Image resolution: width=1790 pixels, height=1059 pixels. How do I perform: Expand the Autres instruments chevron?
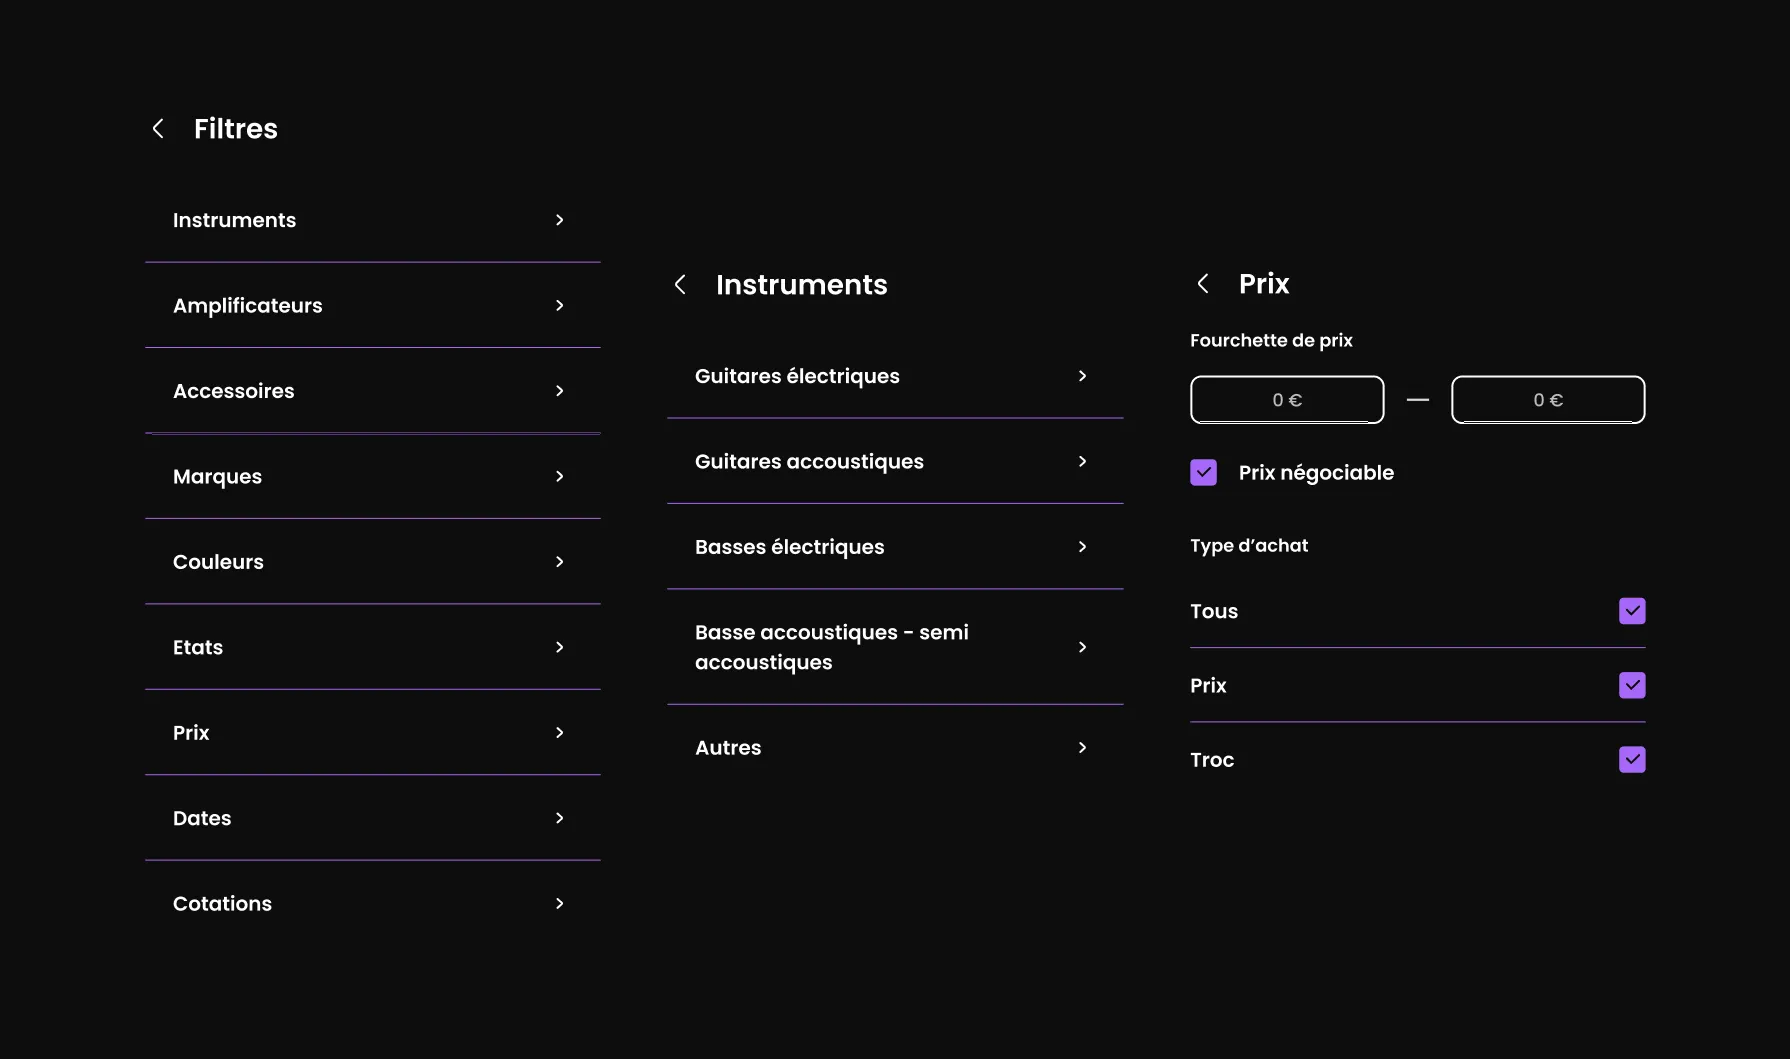[x=1082, y=748]
